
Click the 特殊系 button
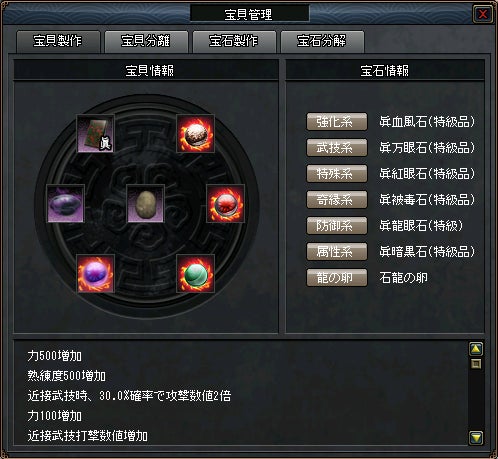tap(337, 174)
